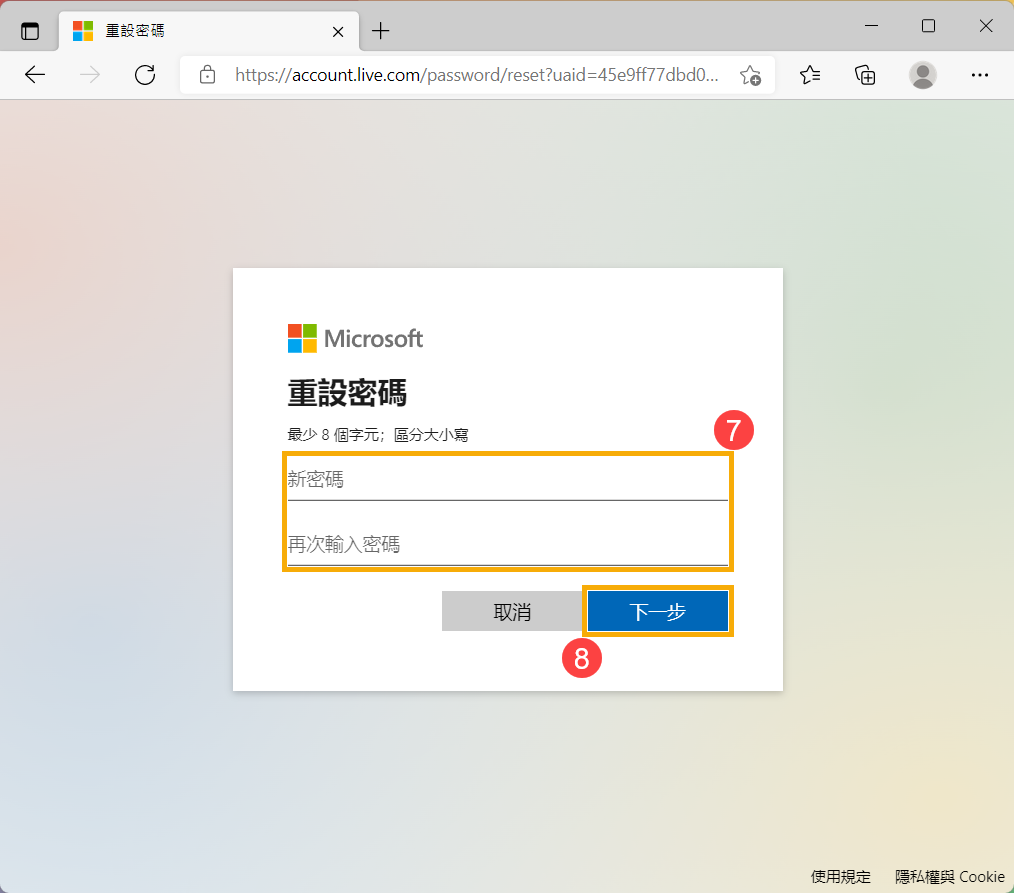Click the account.live.com URL in address bar
The width and height of the screenshot is (1014, 893).
pyautogui.click(x=477, y=75)
